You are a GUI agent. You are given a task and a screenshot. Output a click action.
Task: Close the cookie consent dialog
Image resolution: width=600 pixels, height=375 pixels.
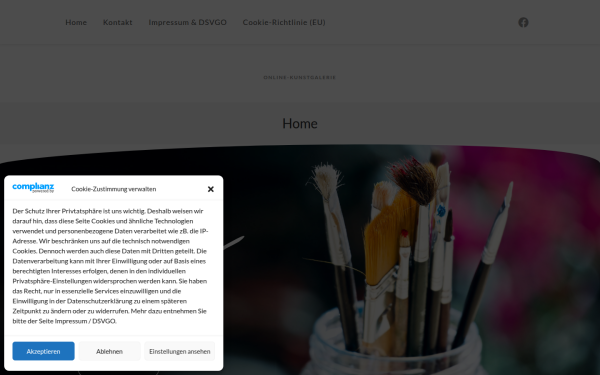(210, 189)
